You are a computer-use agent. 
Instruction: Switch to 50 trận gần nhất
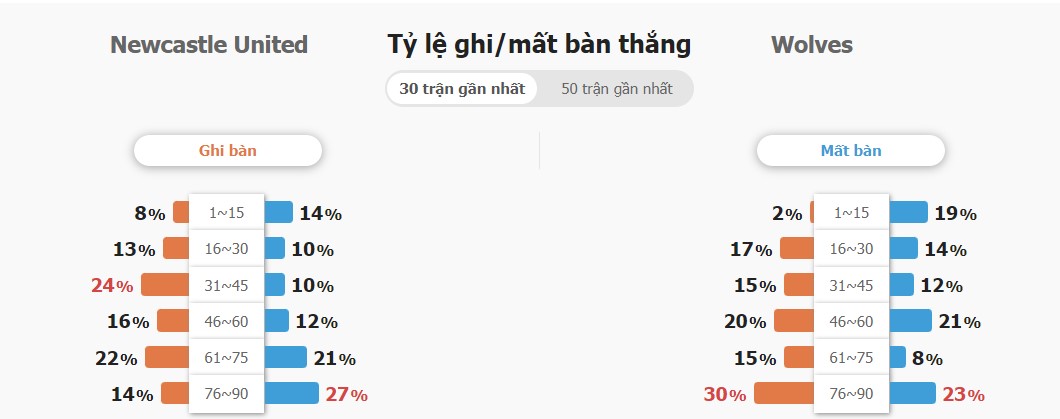(x=617, y=89)
